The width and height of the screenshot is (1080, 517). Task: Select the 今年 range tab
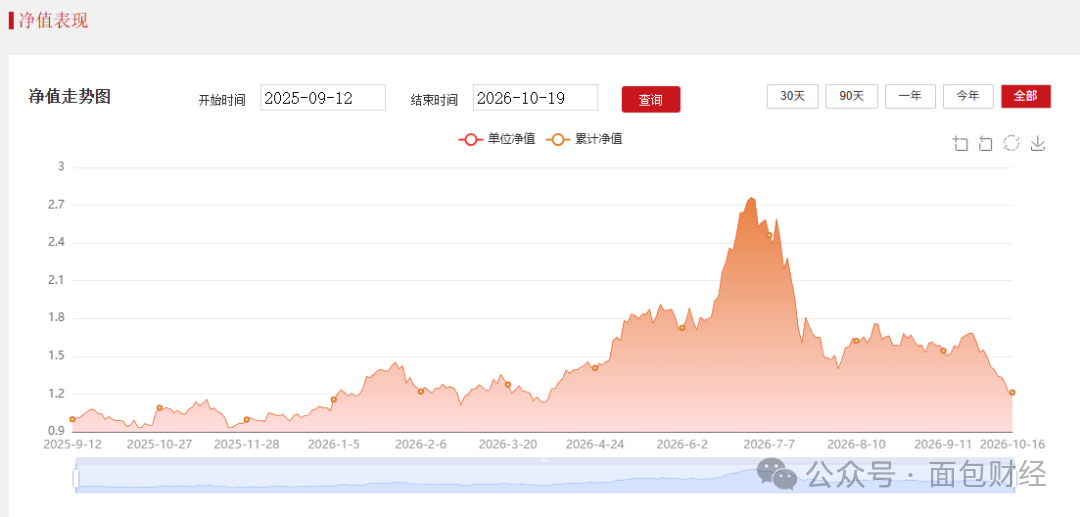click(x=968, y=96)
